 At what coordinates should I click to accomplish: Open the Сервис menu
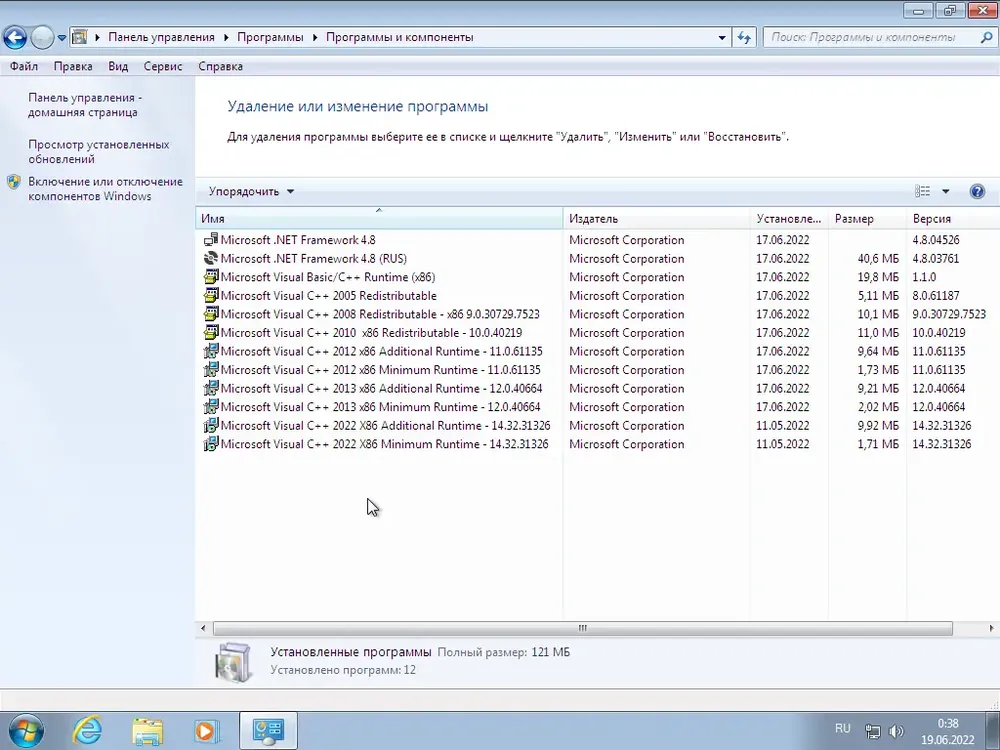tap(163, 66)
